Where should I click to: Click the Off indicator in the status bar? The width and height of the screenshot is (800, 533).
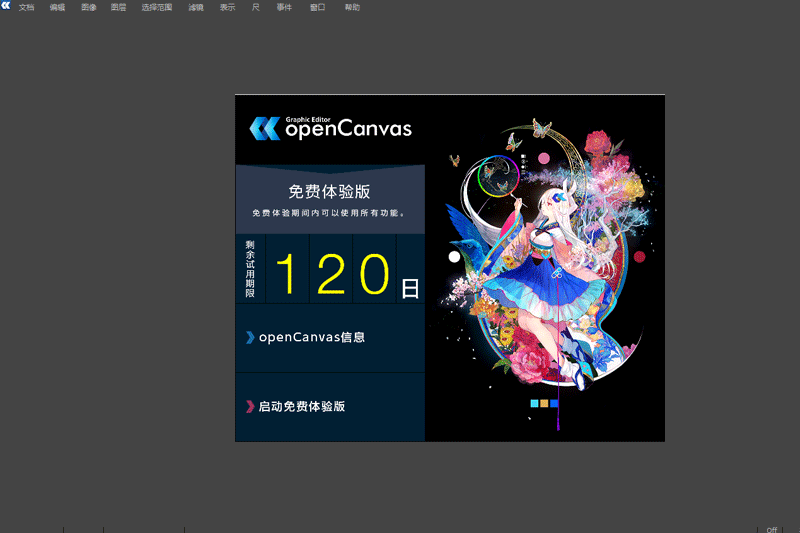pyautogui.click(x=771, y=529)
